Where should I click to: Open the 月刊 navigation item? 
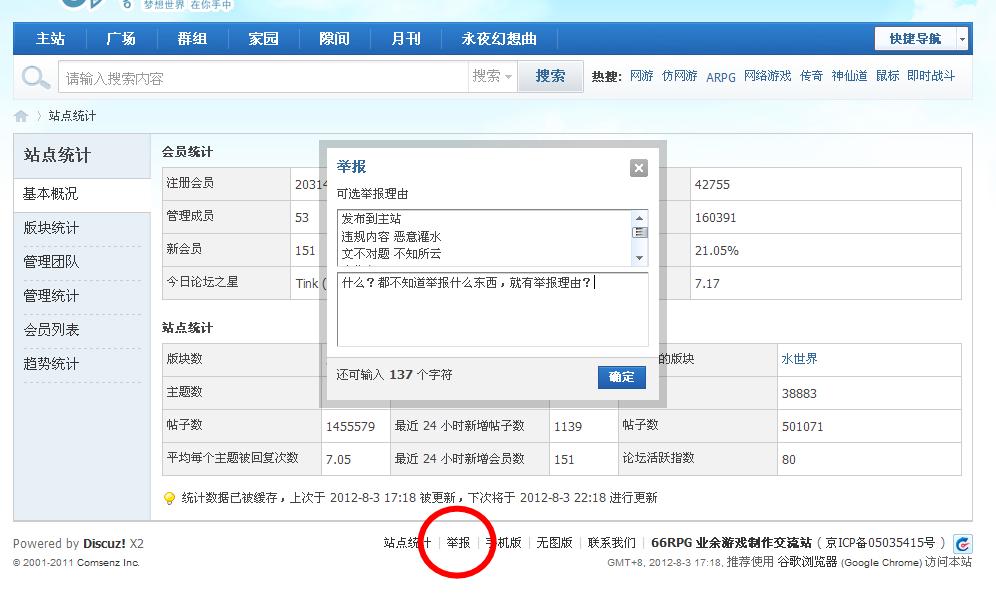(405, 39)
